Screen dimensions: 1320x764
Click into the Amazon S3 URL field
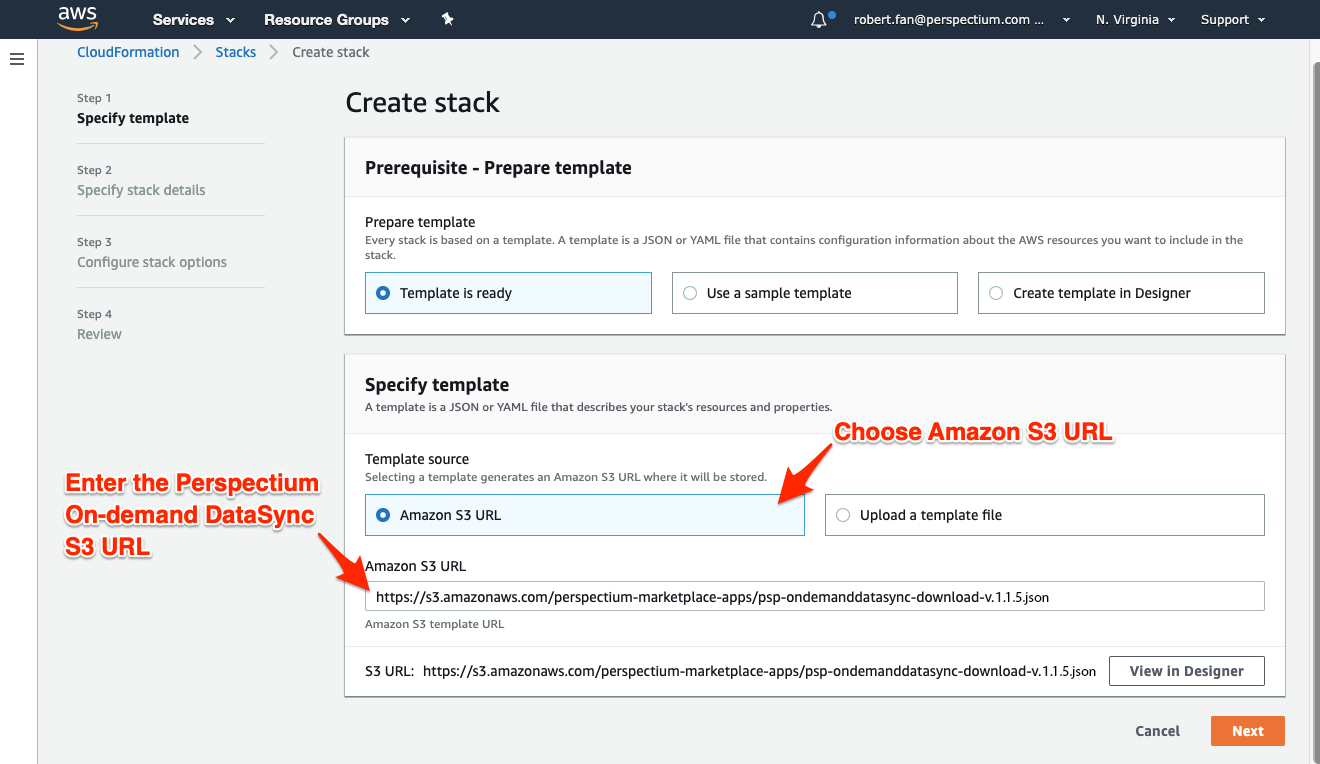point(814,596)
